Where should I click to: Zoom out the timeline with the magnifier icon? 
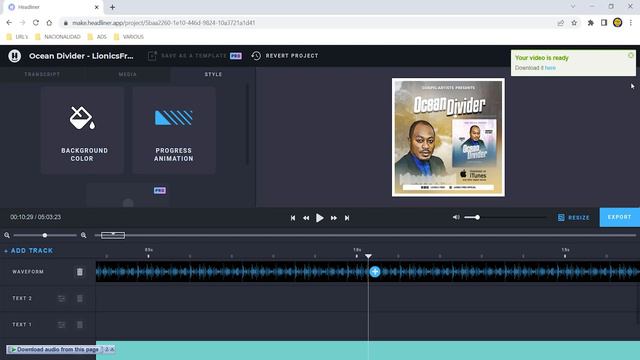[x=7, y=235]
